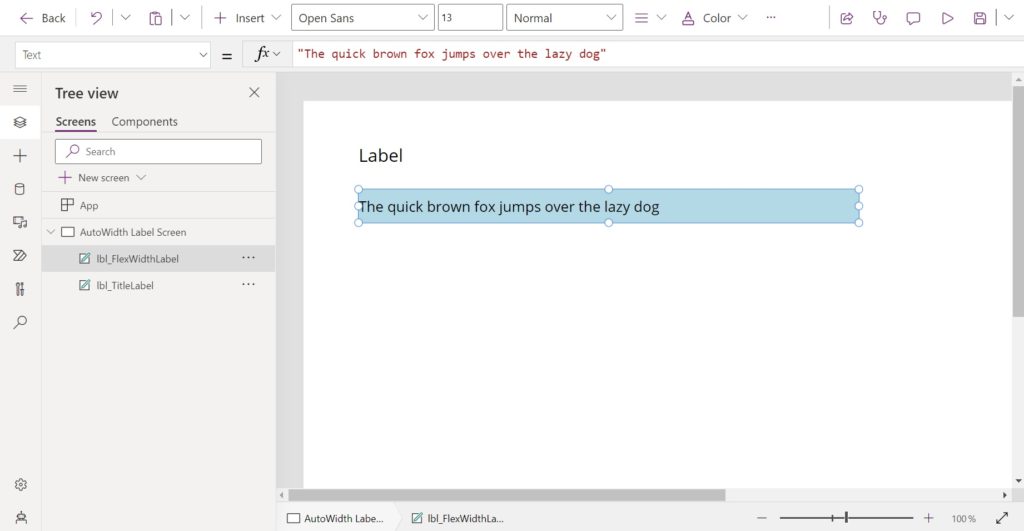Click New screen button
The image size is (1024, 531).
[x=103, y=178]
